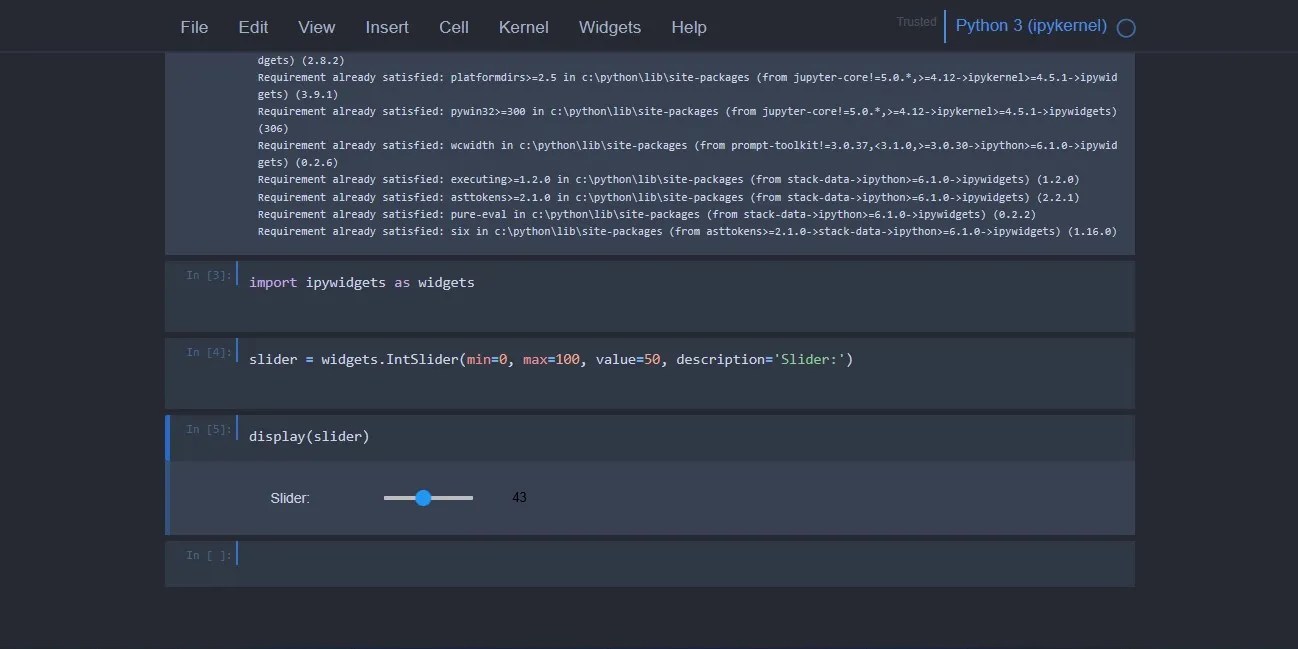Open the View menu
Image resolution: width=1298 pixels, height=649 pixels.
pyautogui.click(x=317, y=27)
